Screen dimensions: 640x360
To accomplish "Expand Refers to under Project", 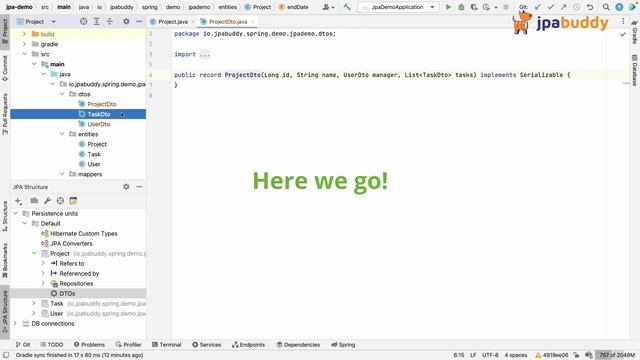I will pyautogui.click(x=43, y=263).
